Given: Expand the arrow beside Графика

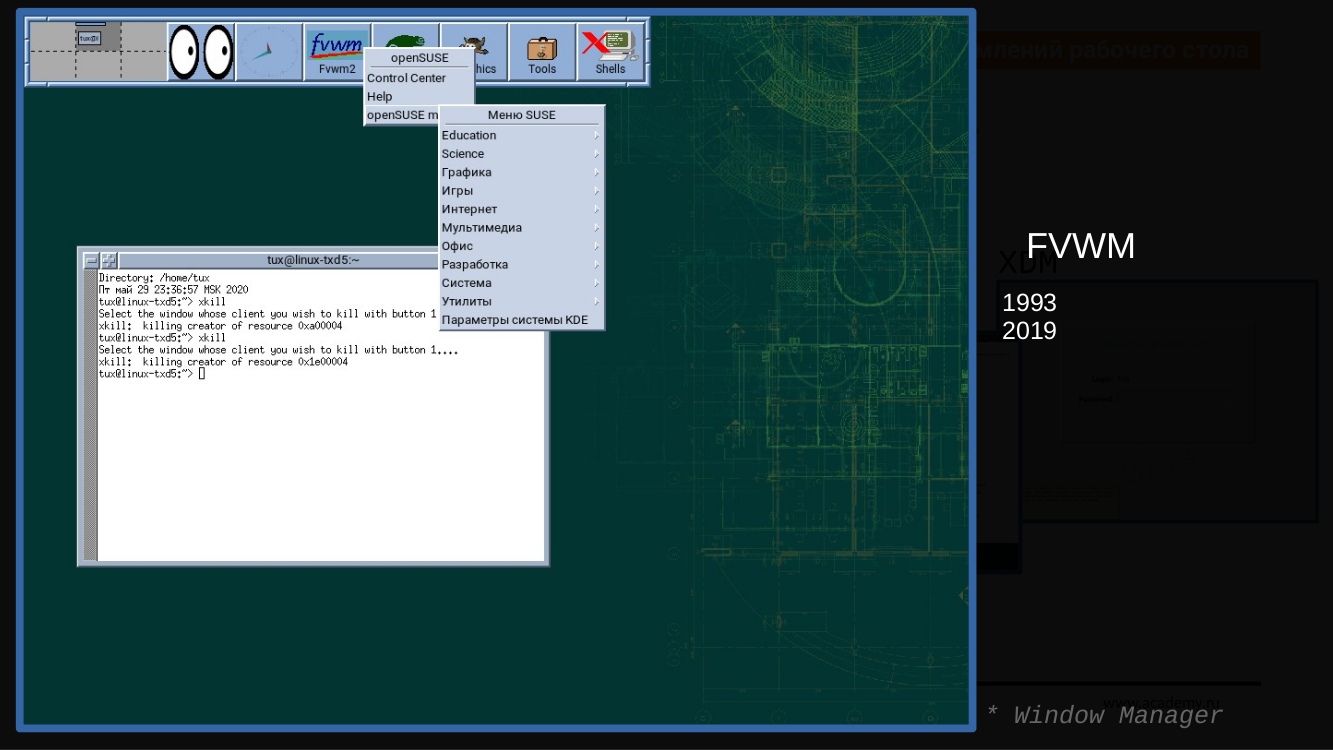Looking at the screenshot, I should point(596,172).
